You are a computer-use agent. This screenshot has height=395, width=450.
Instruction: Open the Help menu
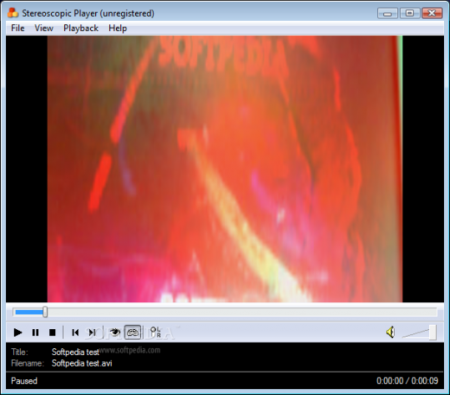118,28
